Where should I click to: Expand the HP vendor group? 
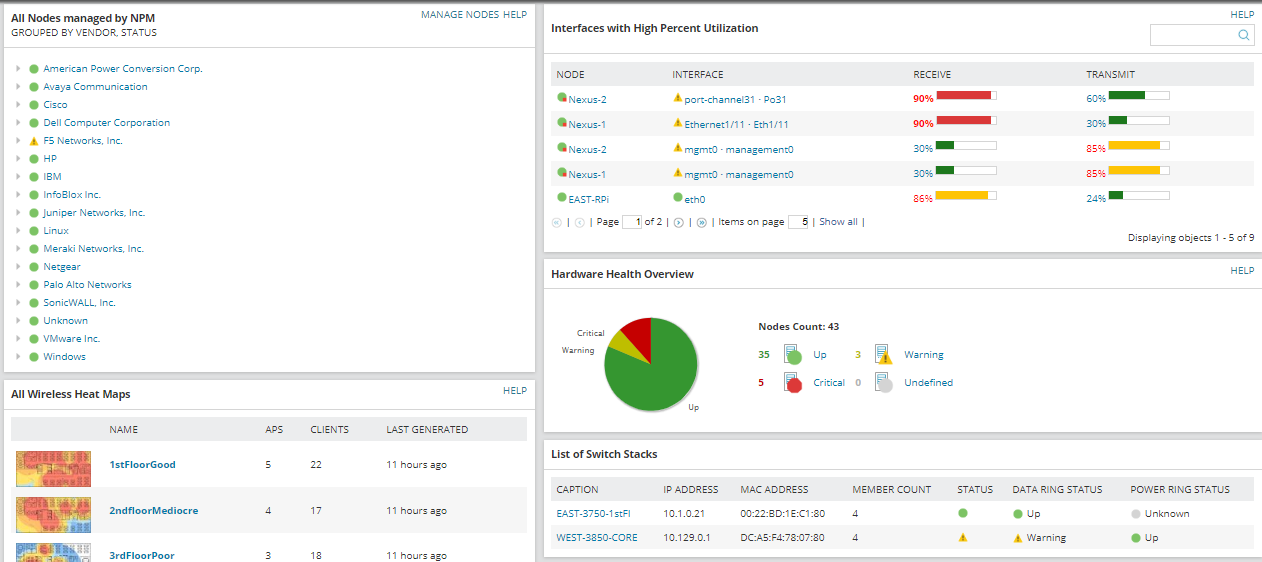pyautogui.click(x=18, y=159)
